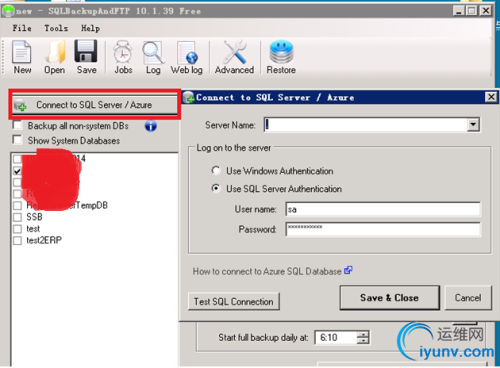
Task: Focus the User name field containing sa
Action: click(383, 209)
